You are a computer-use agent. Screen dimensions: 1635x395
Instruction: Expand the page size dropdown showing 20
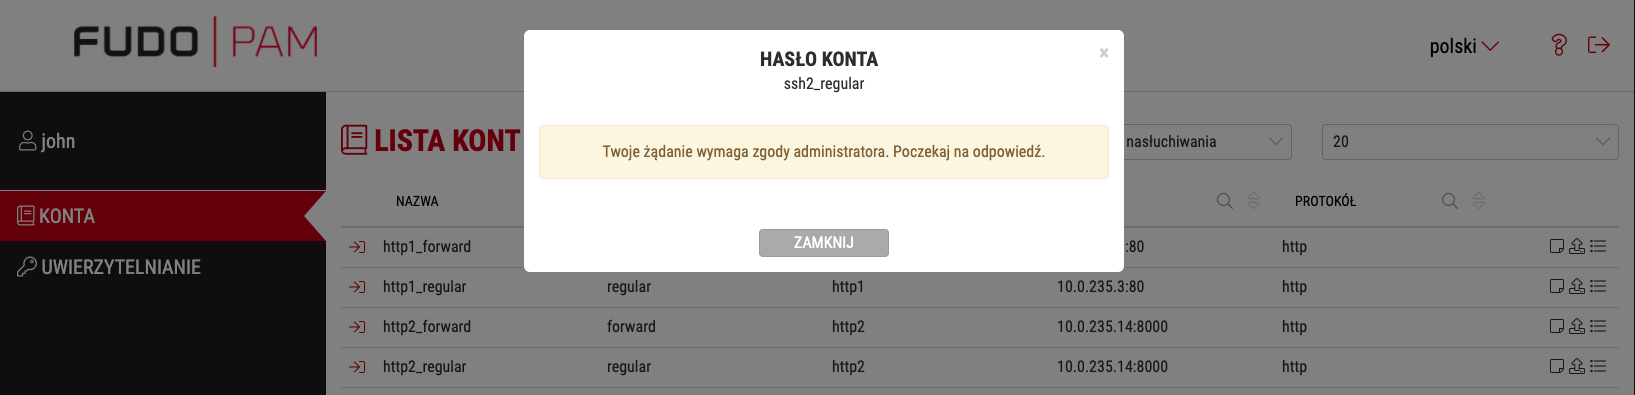point(1470,142)
